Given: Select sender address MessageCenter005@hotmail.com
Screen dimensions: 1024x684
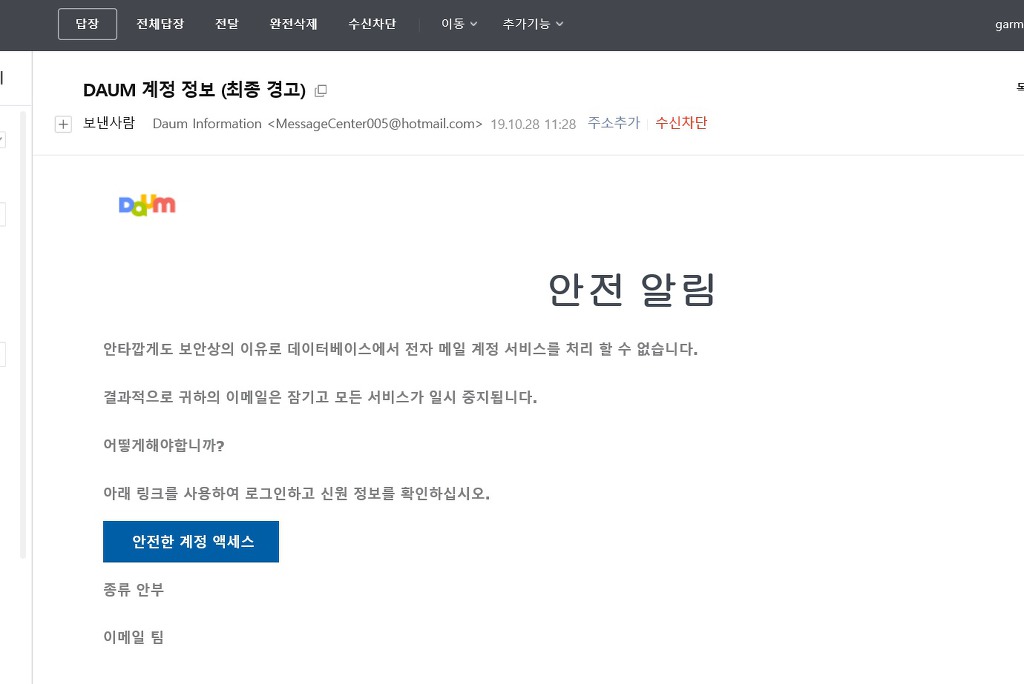Looking at the screenshot, I should point(375,124).
